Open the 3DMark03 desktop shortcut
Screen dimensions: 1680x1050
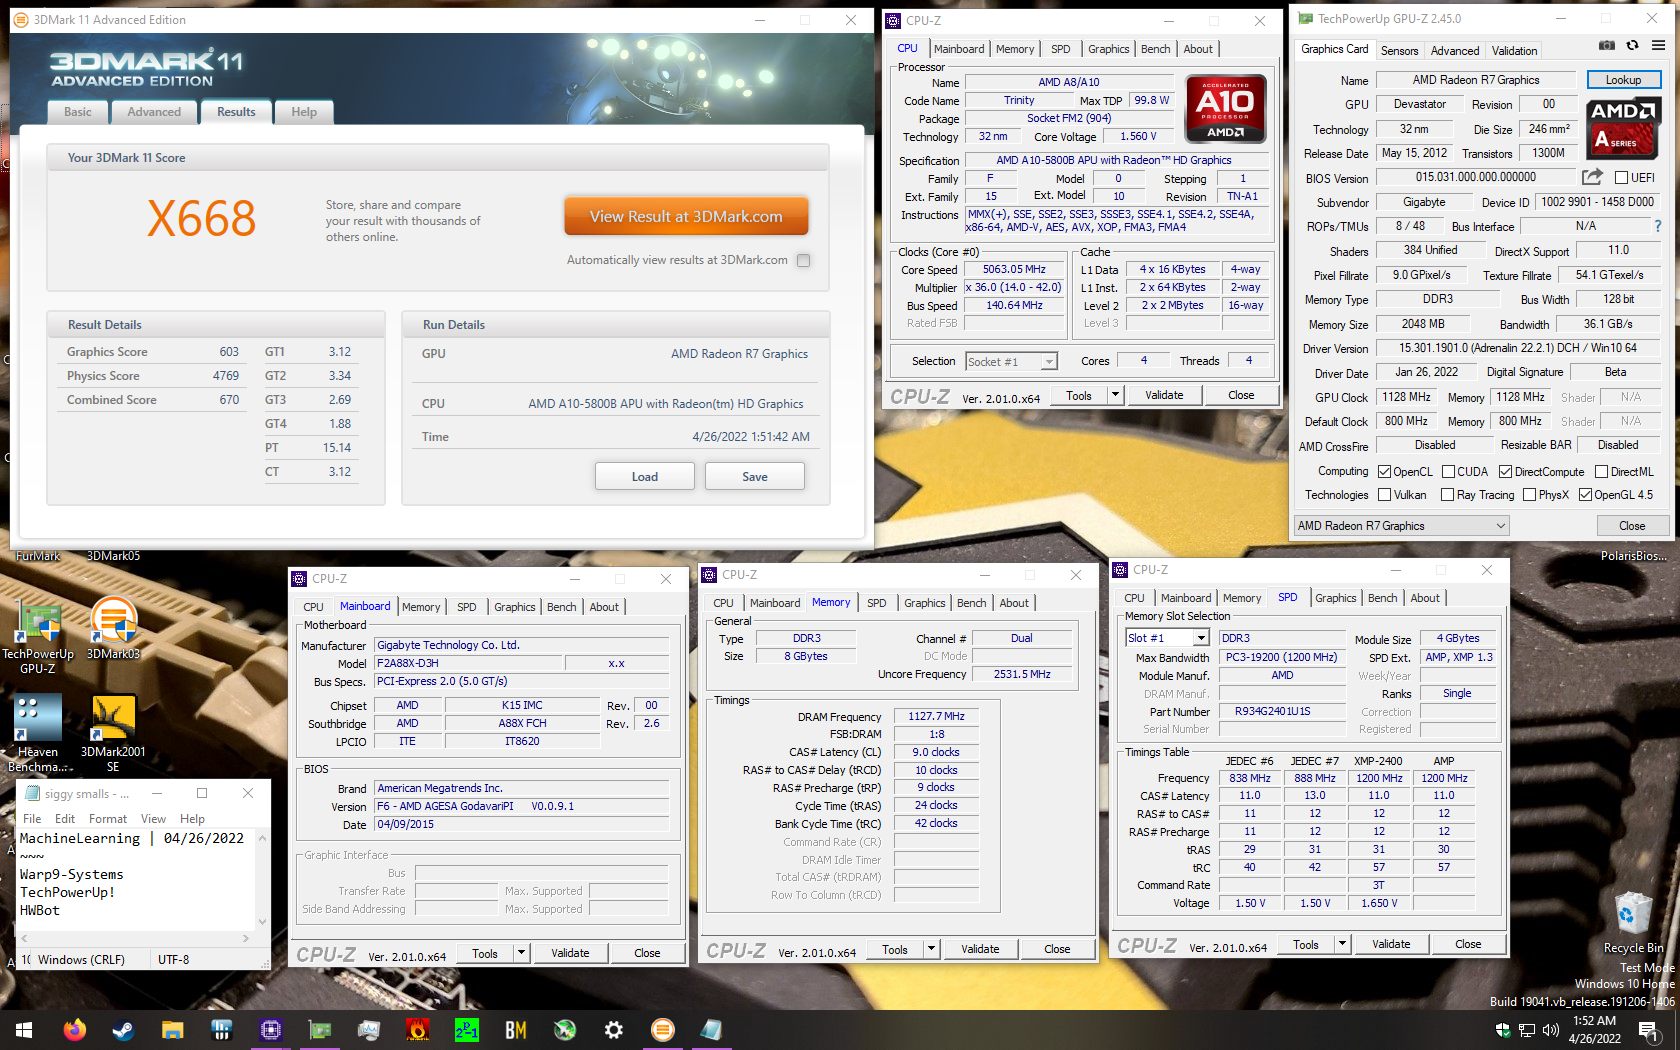coord(113,629)
